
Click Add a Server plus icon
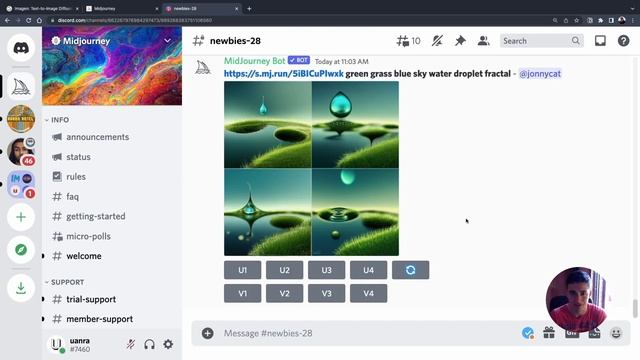point(21,217)
